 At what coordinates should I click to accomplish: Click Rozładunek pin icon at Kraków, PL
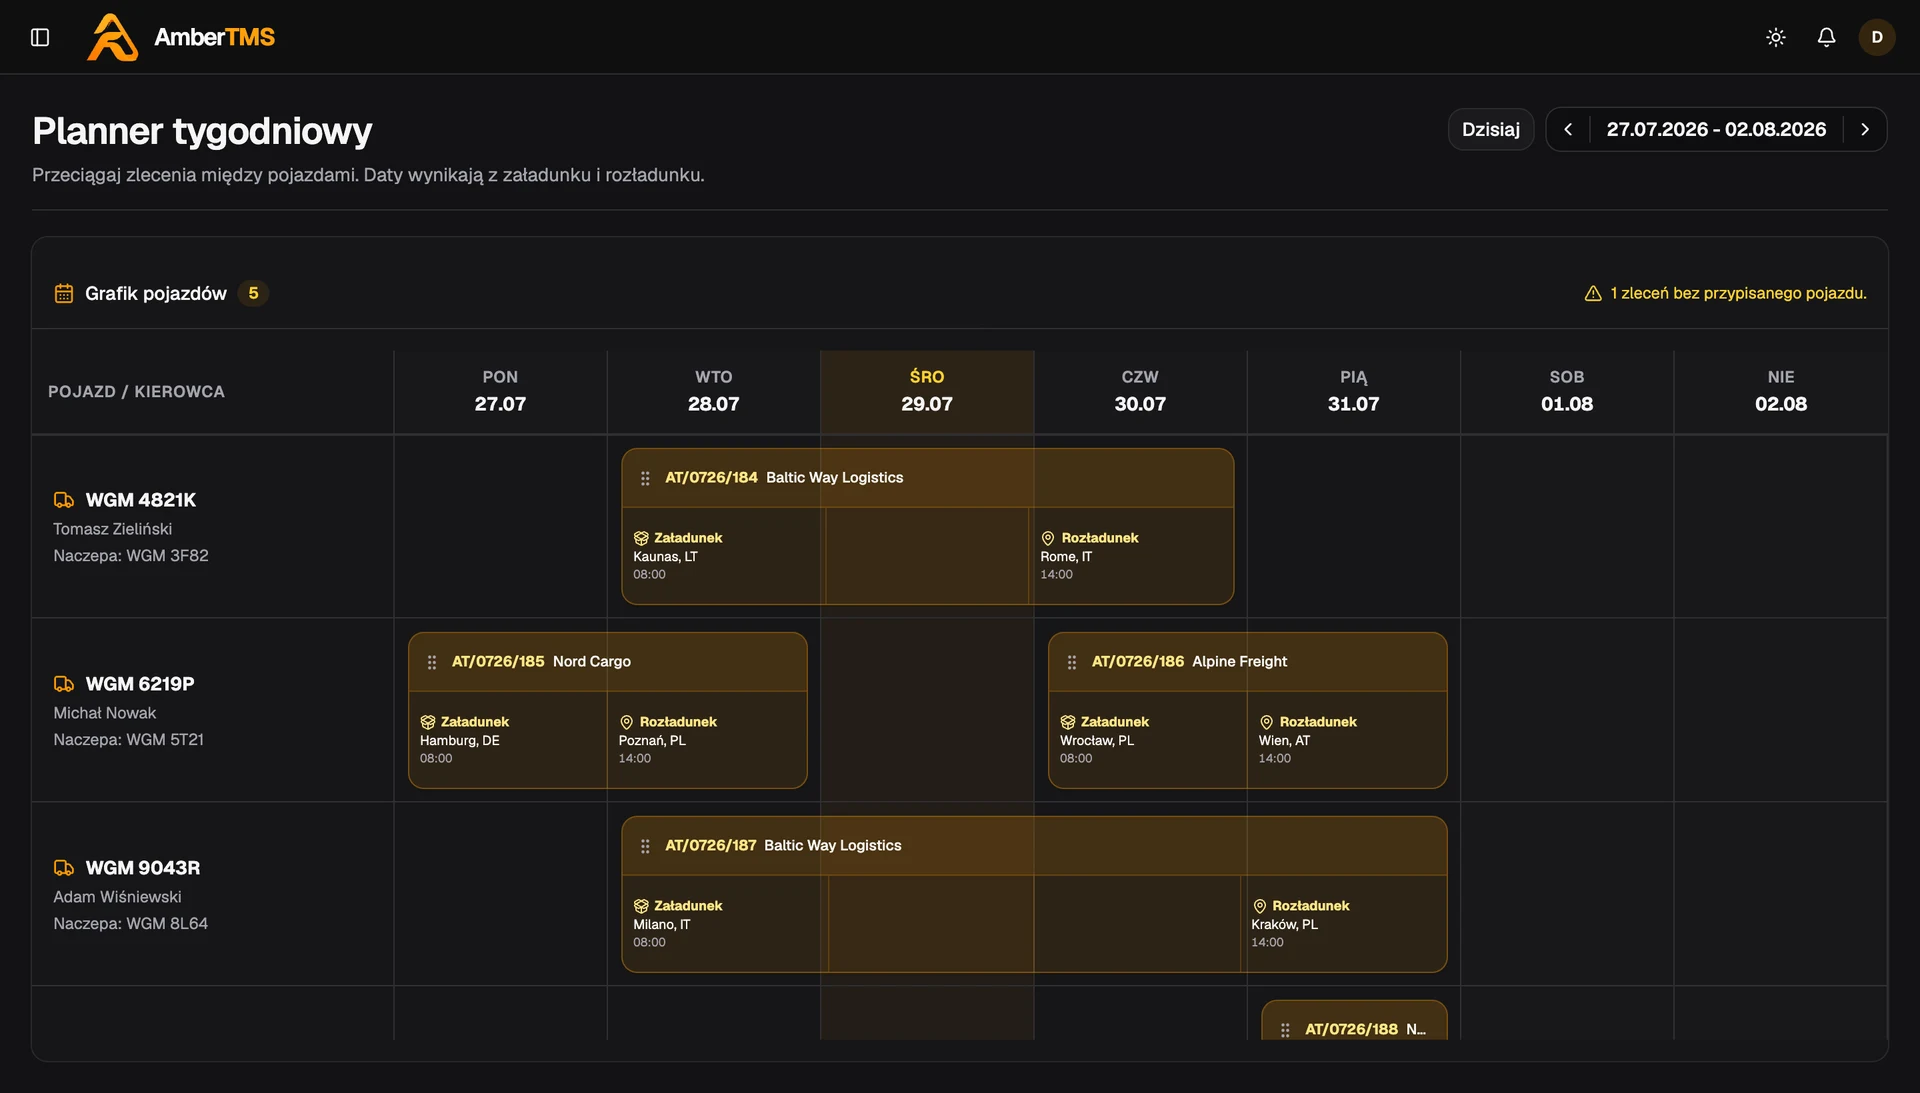pyautogui.click(x=1259, y=906)
